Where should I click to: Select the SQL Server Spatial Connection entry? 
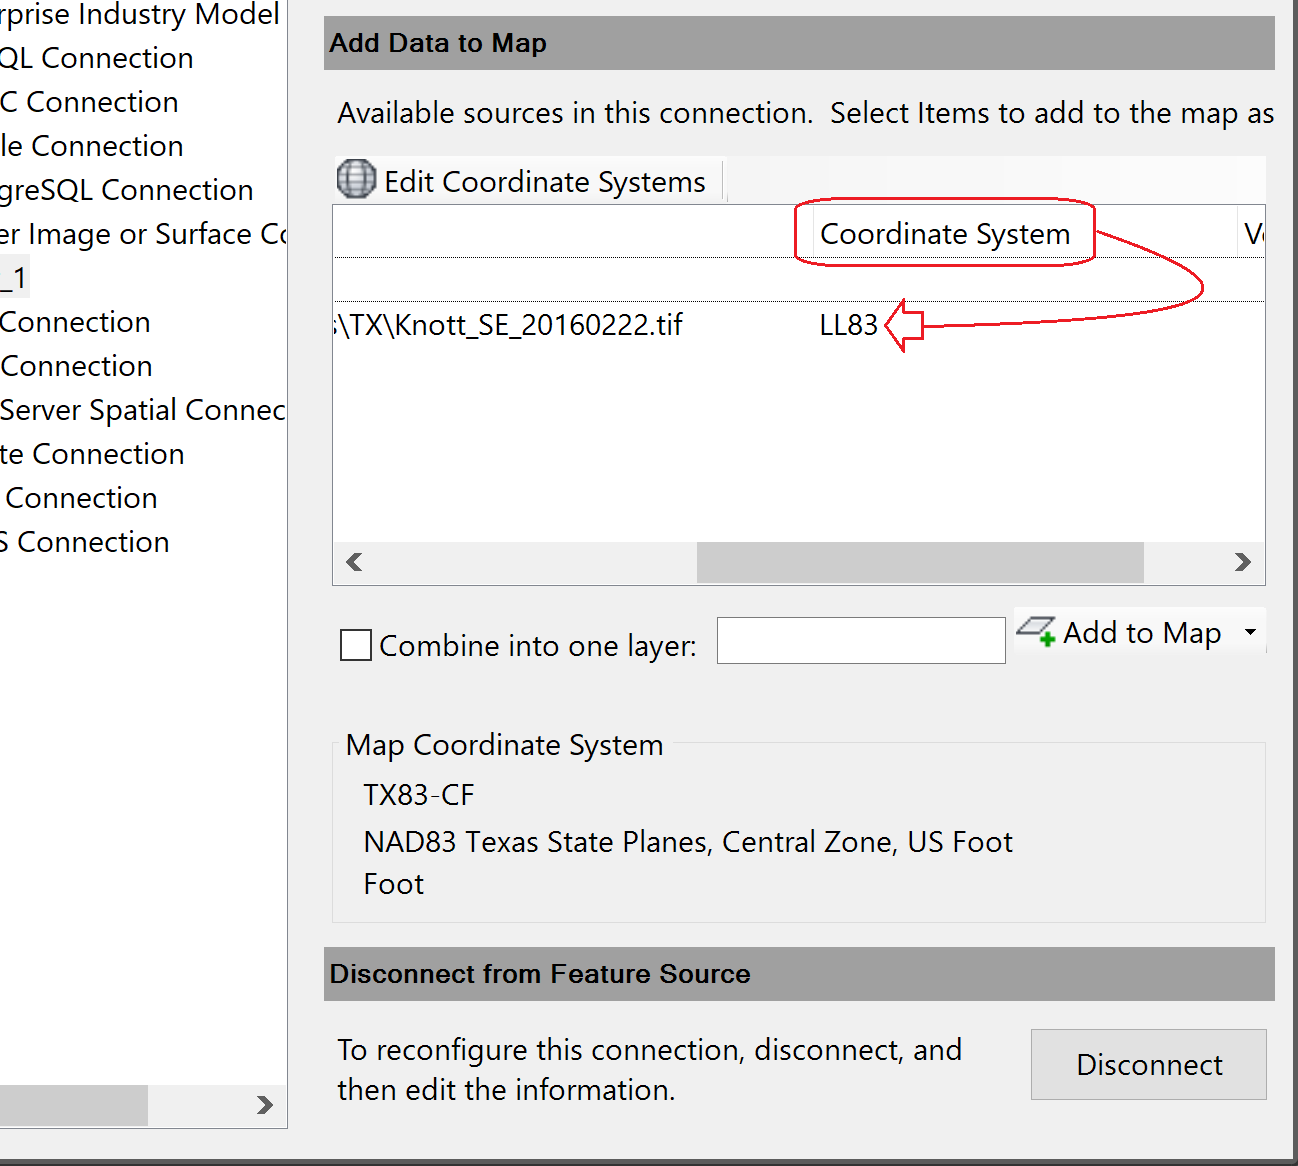point(142,410)
